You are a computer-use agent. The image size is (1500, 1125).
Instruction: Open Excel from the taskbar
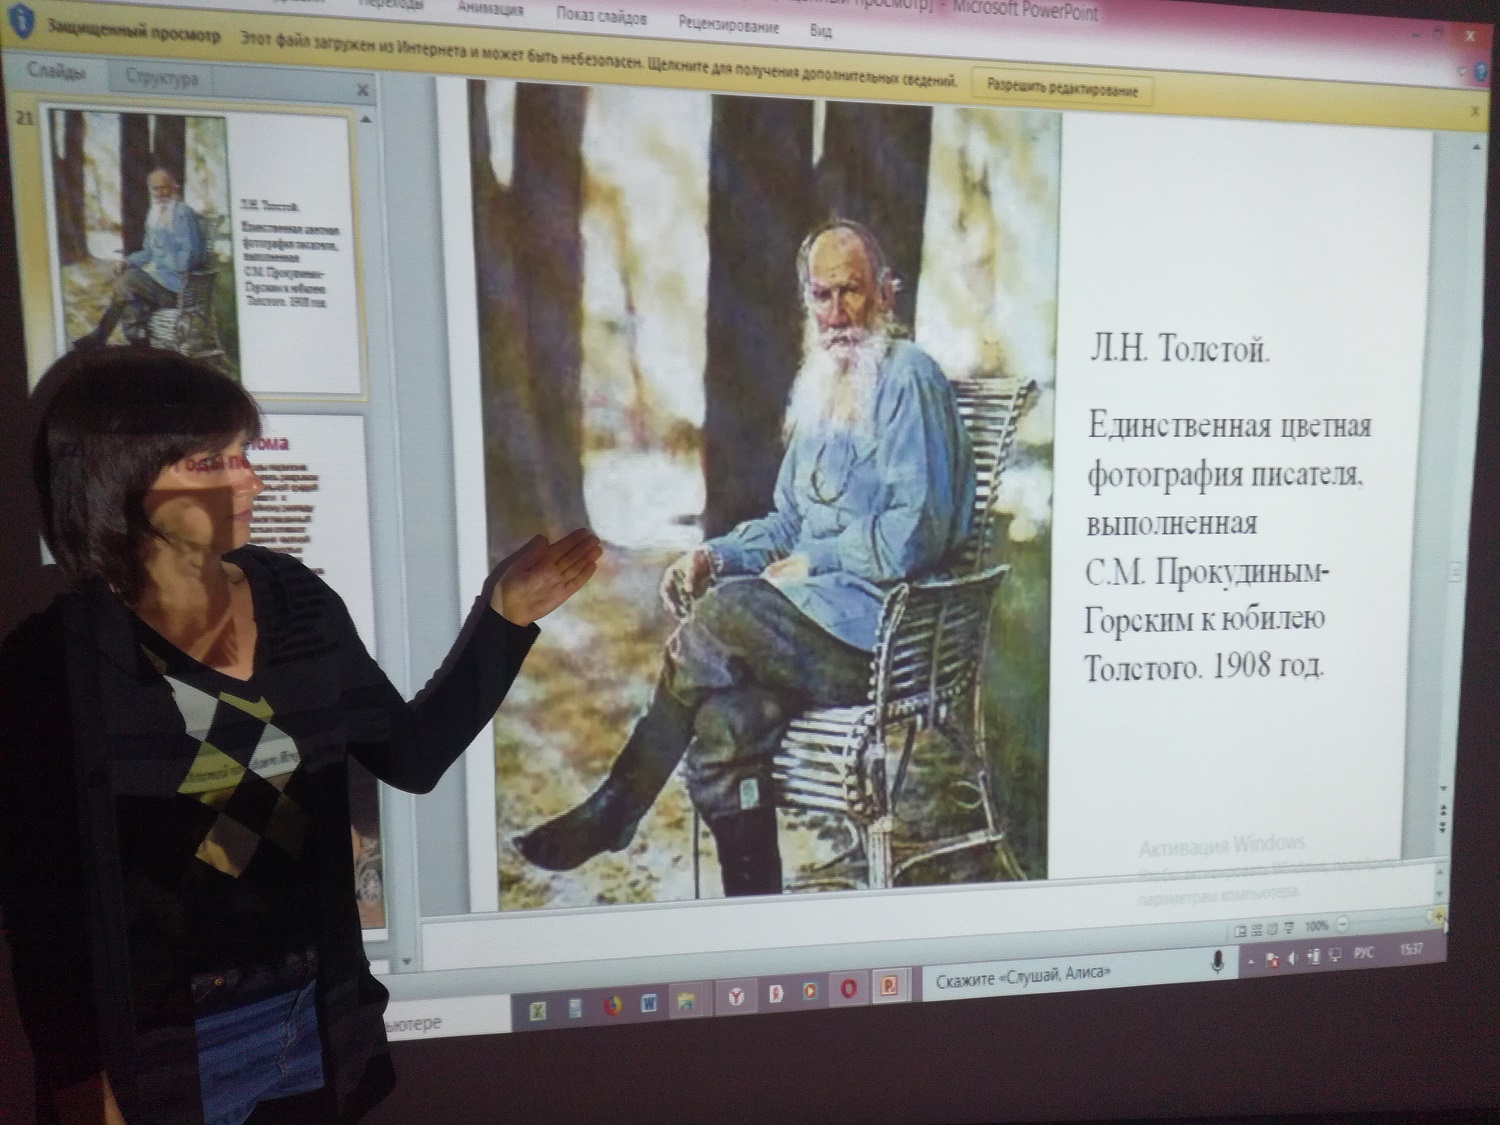click(537, 1010)
